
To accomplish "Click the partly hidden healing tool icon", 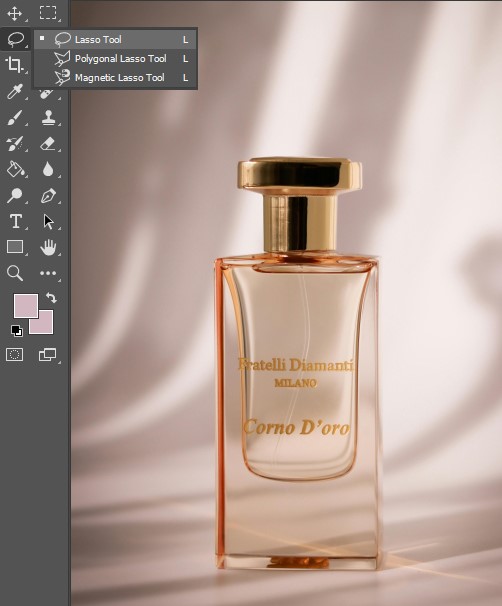I will (47, 93).
